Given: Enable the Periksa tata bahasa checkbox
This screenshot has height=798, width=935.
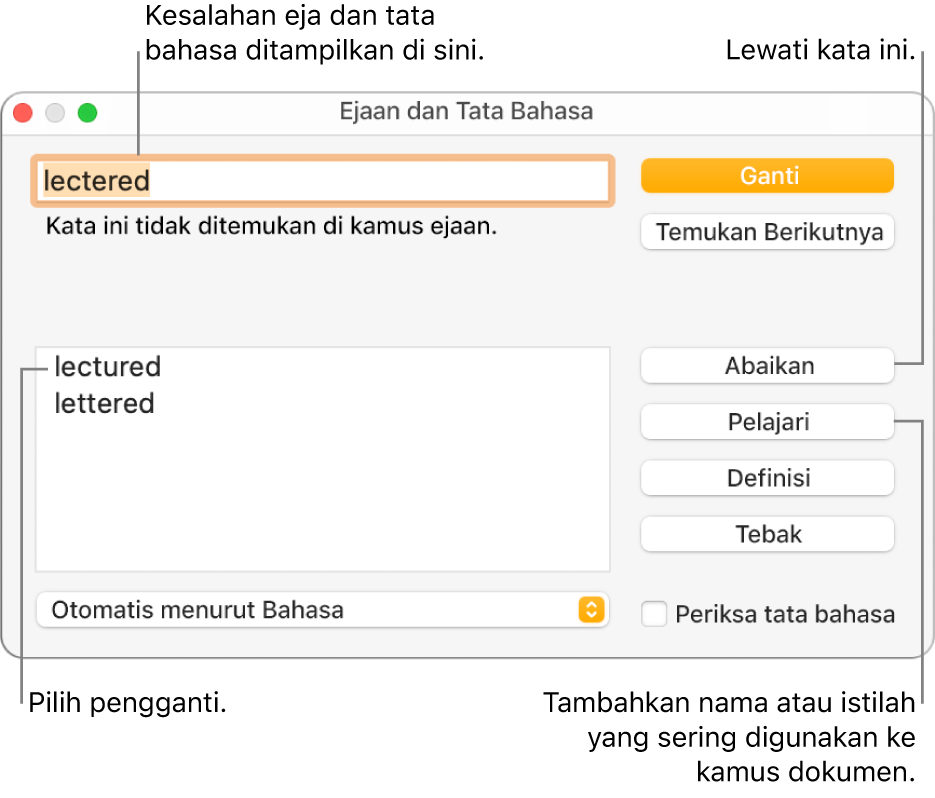Looking at the screenshot, I should pos(655,613).
